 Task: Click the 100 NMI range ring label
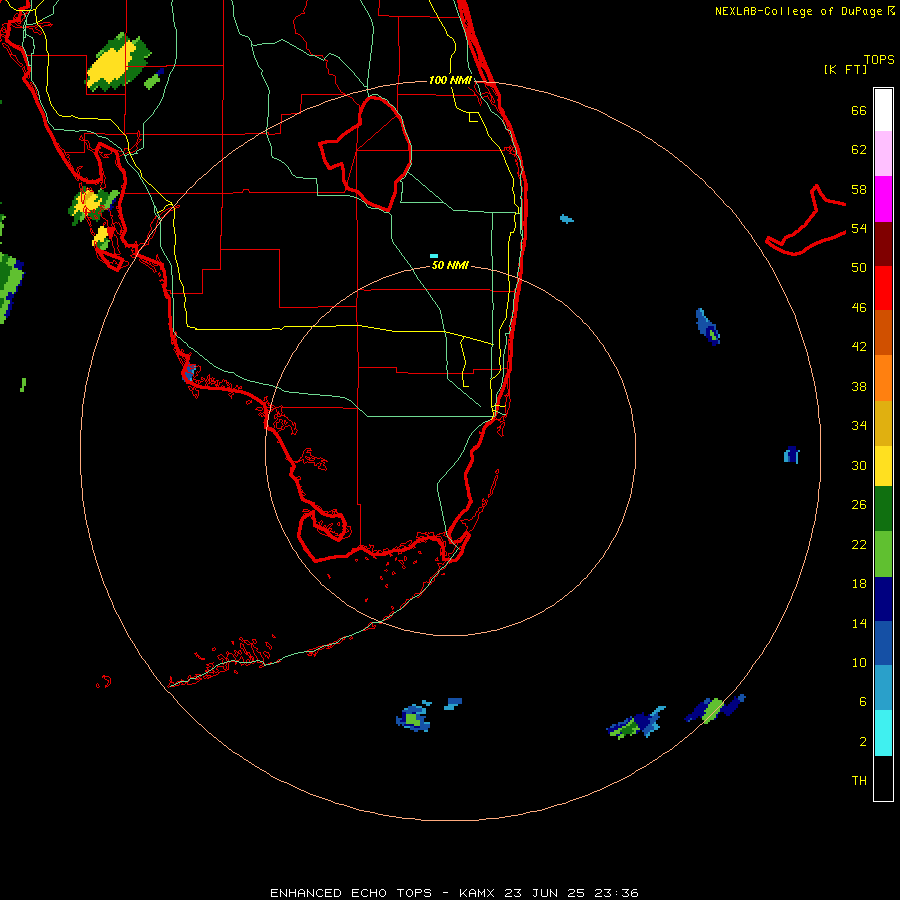[x=450, y=80]
